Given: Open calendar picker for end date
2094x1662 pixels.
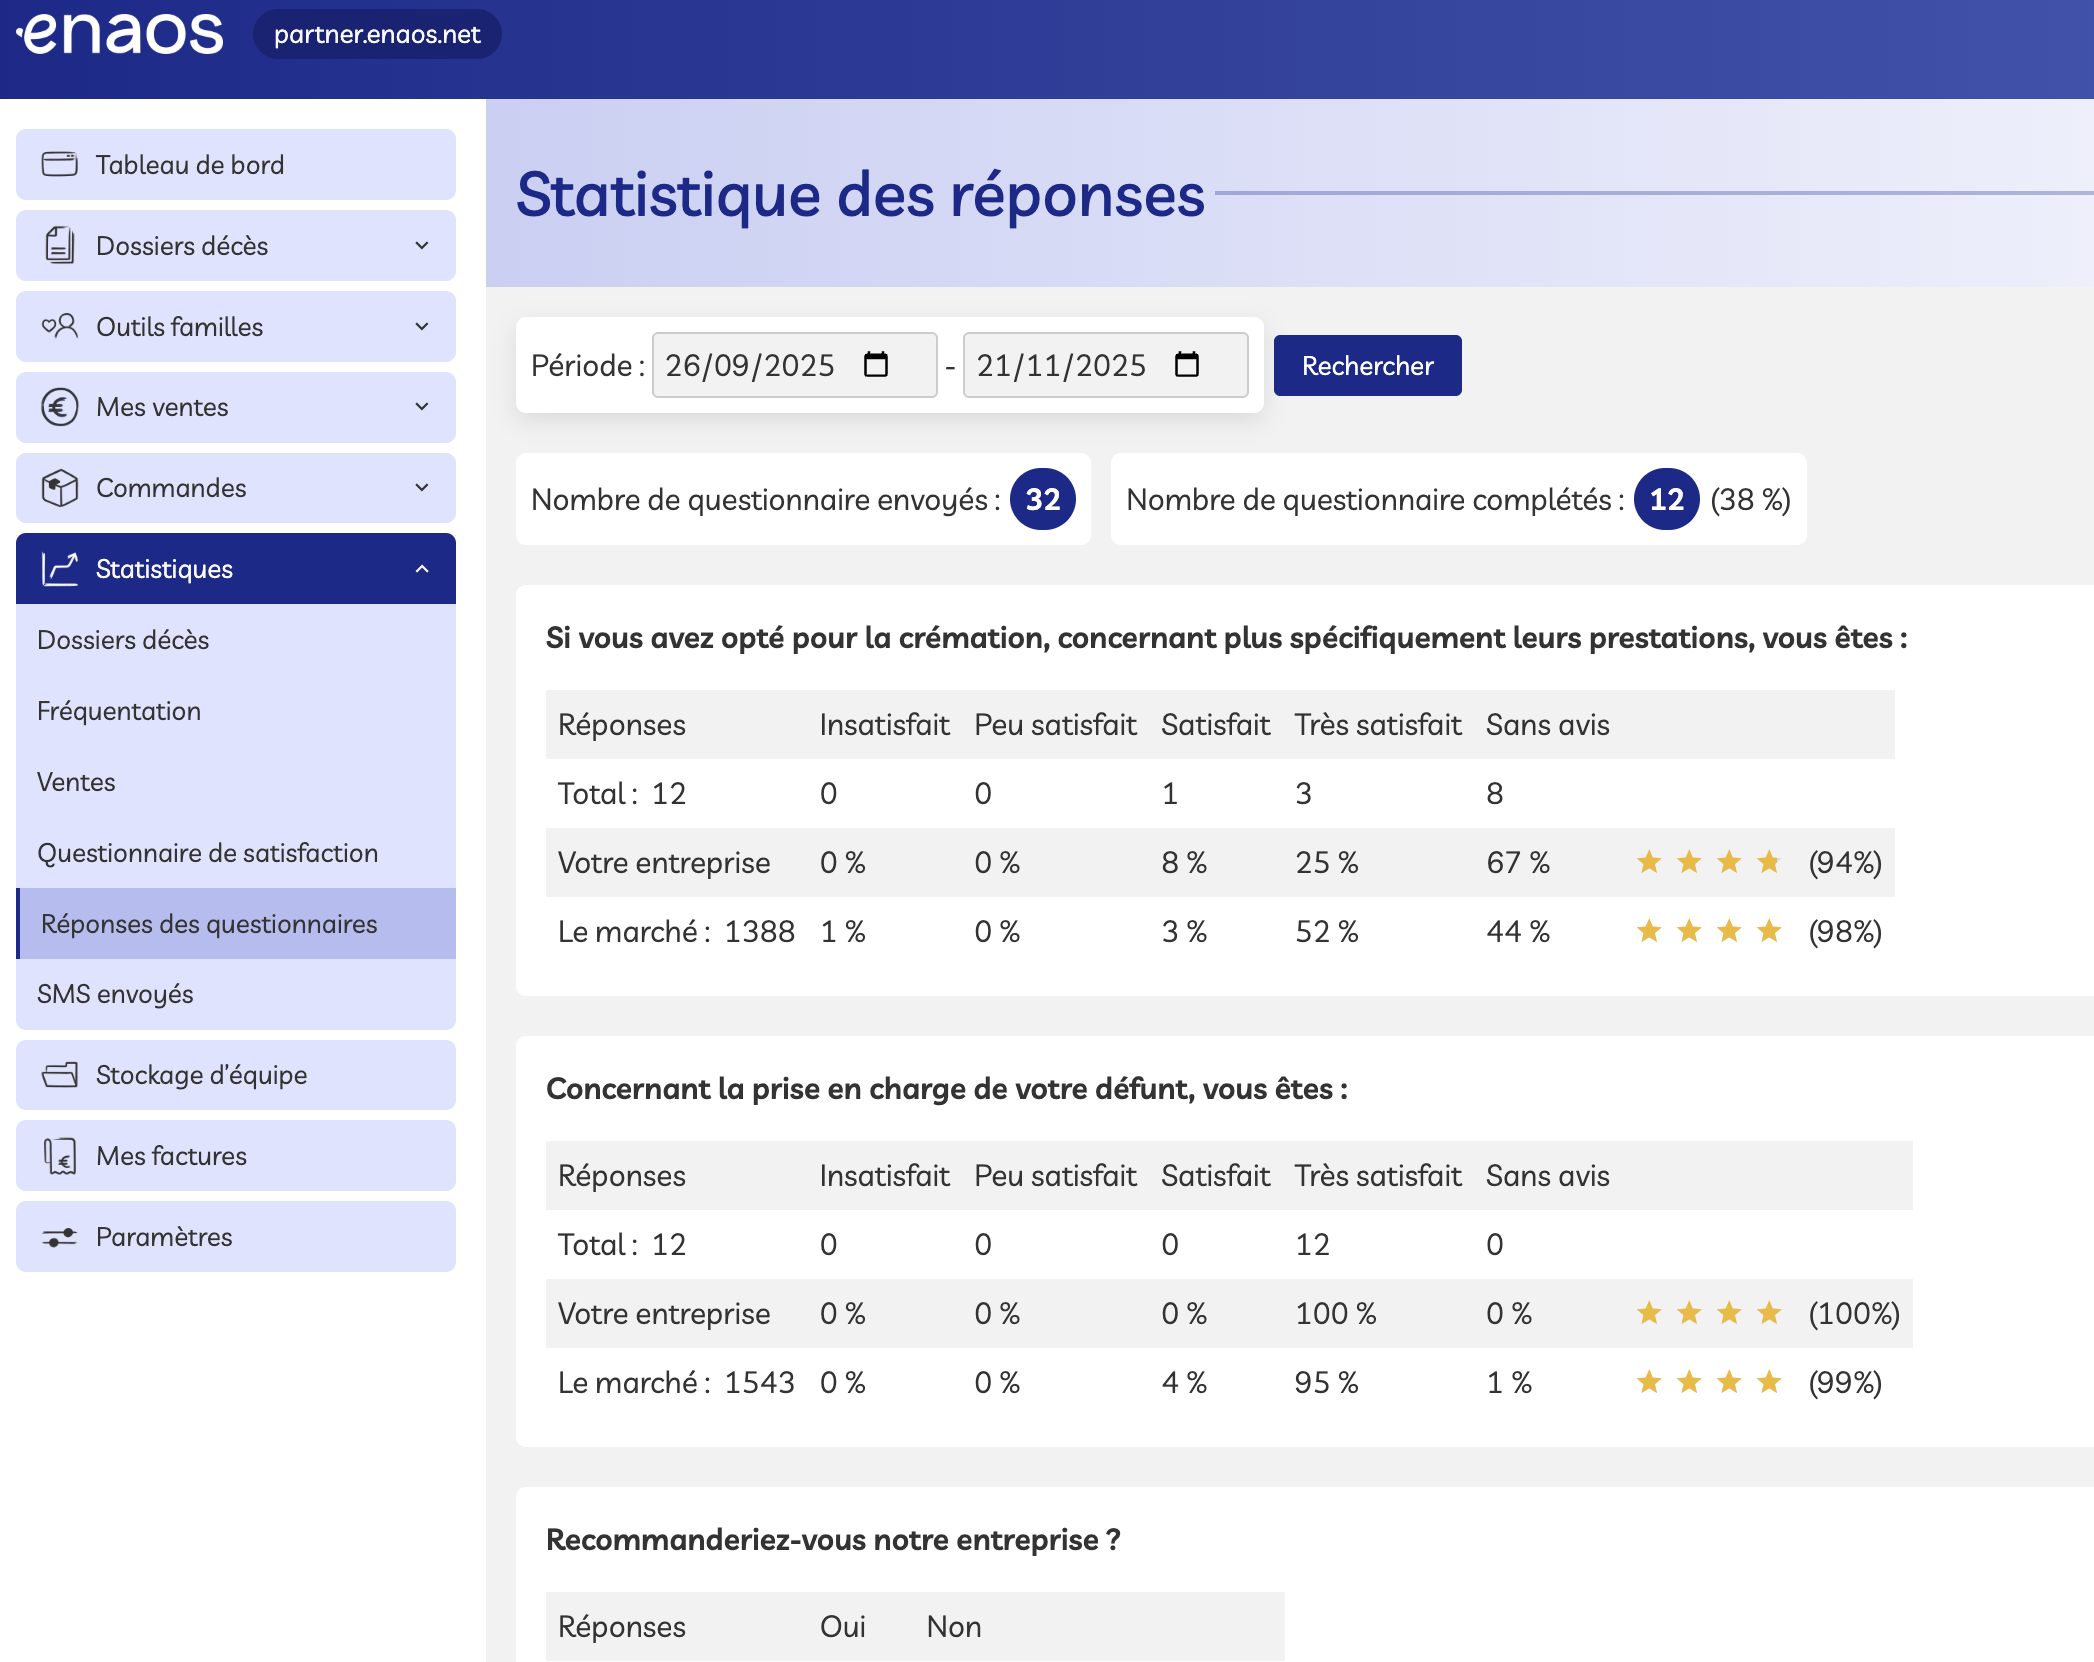Looking at the screenshot, I should 1187,365.
